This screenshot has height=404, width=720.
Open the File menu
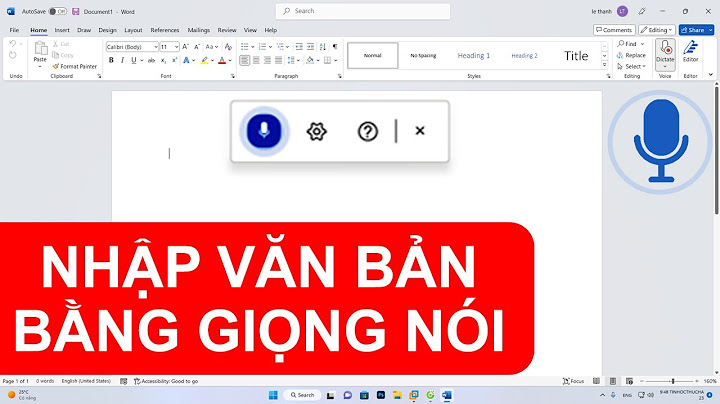tap(14, 30)
